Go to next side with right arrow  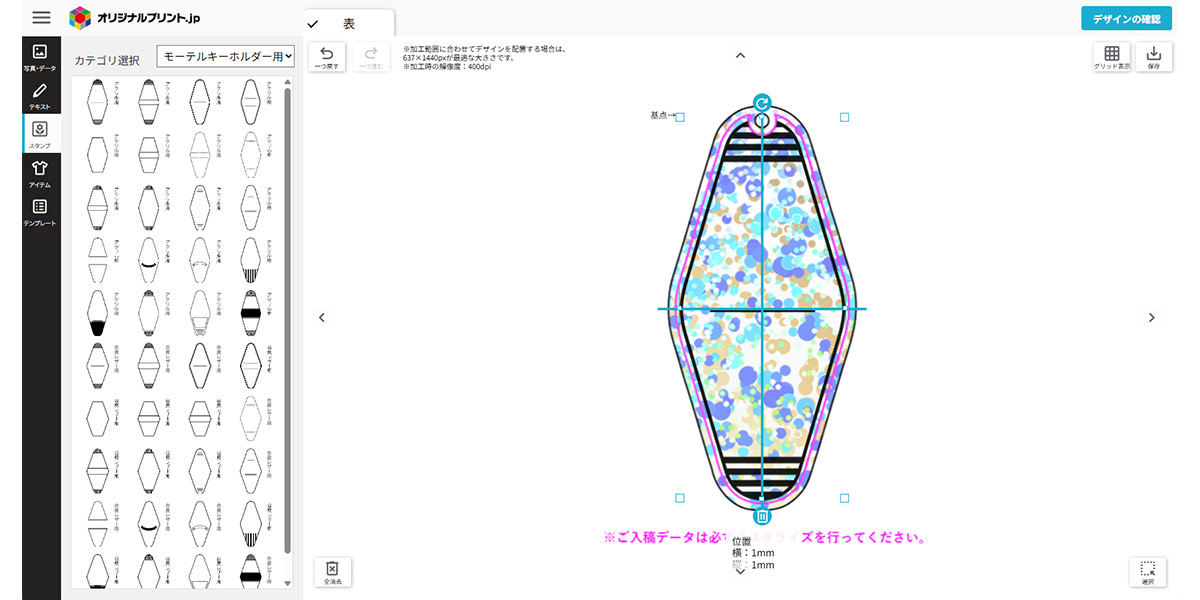1151,317
